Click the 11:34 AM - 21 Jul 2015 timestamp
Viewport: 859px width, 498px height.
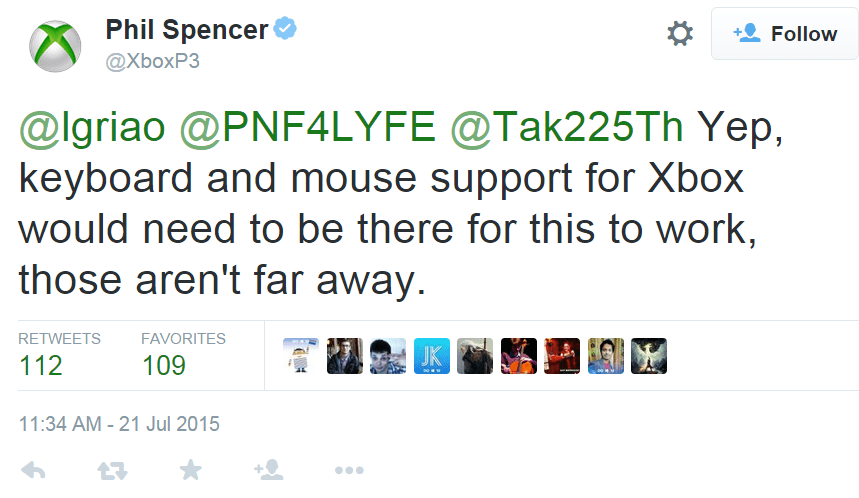point(119,424)
